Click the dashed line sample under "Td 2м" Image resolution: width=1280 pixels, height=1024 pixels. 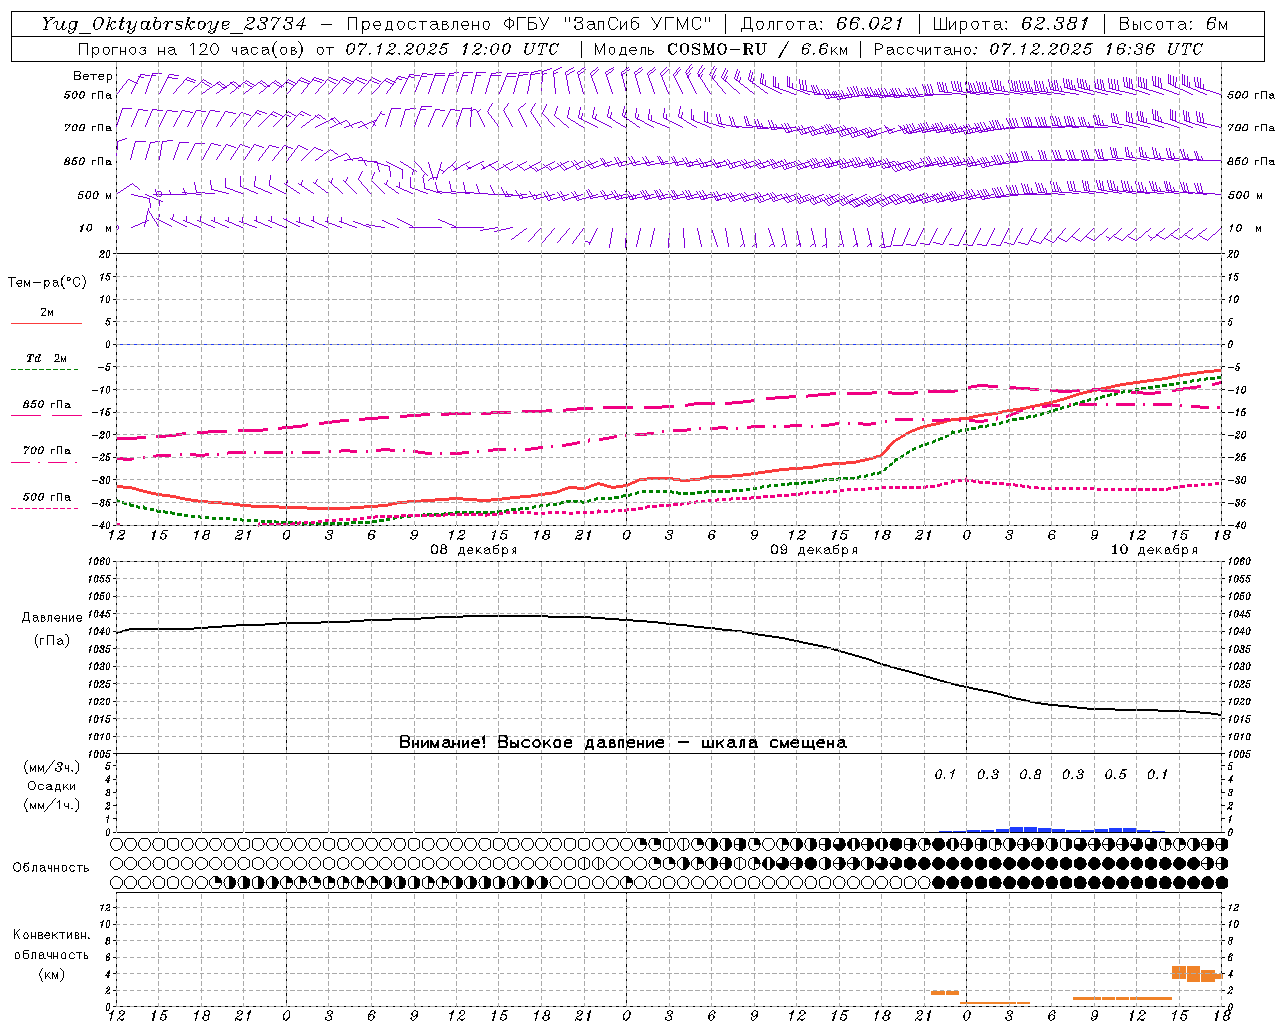coord(44,370)
